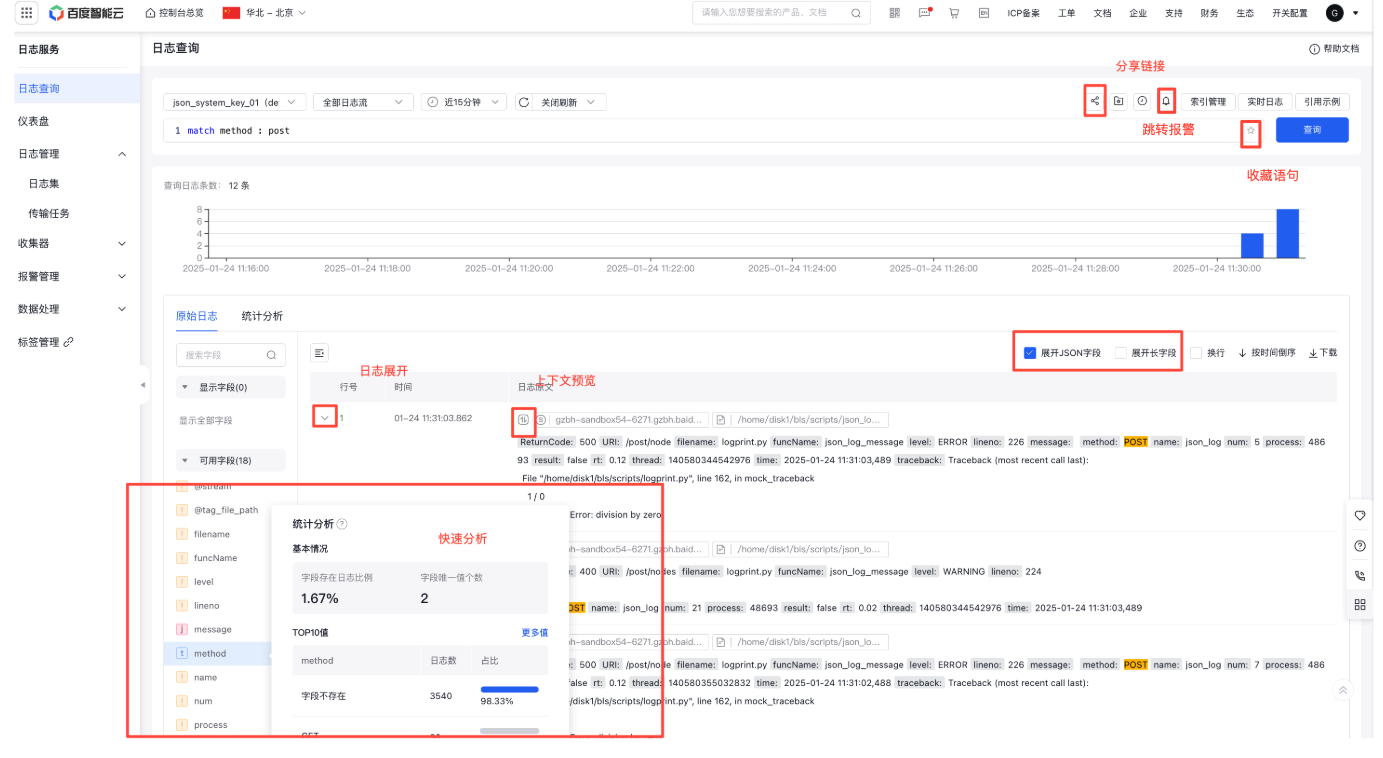Screen dimensions: 1383x758
Task: Enable the 换行 checkbox
Action: point(1196,353)
